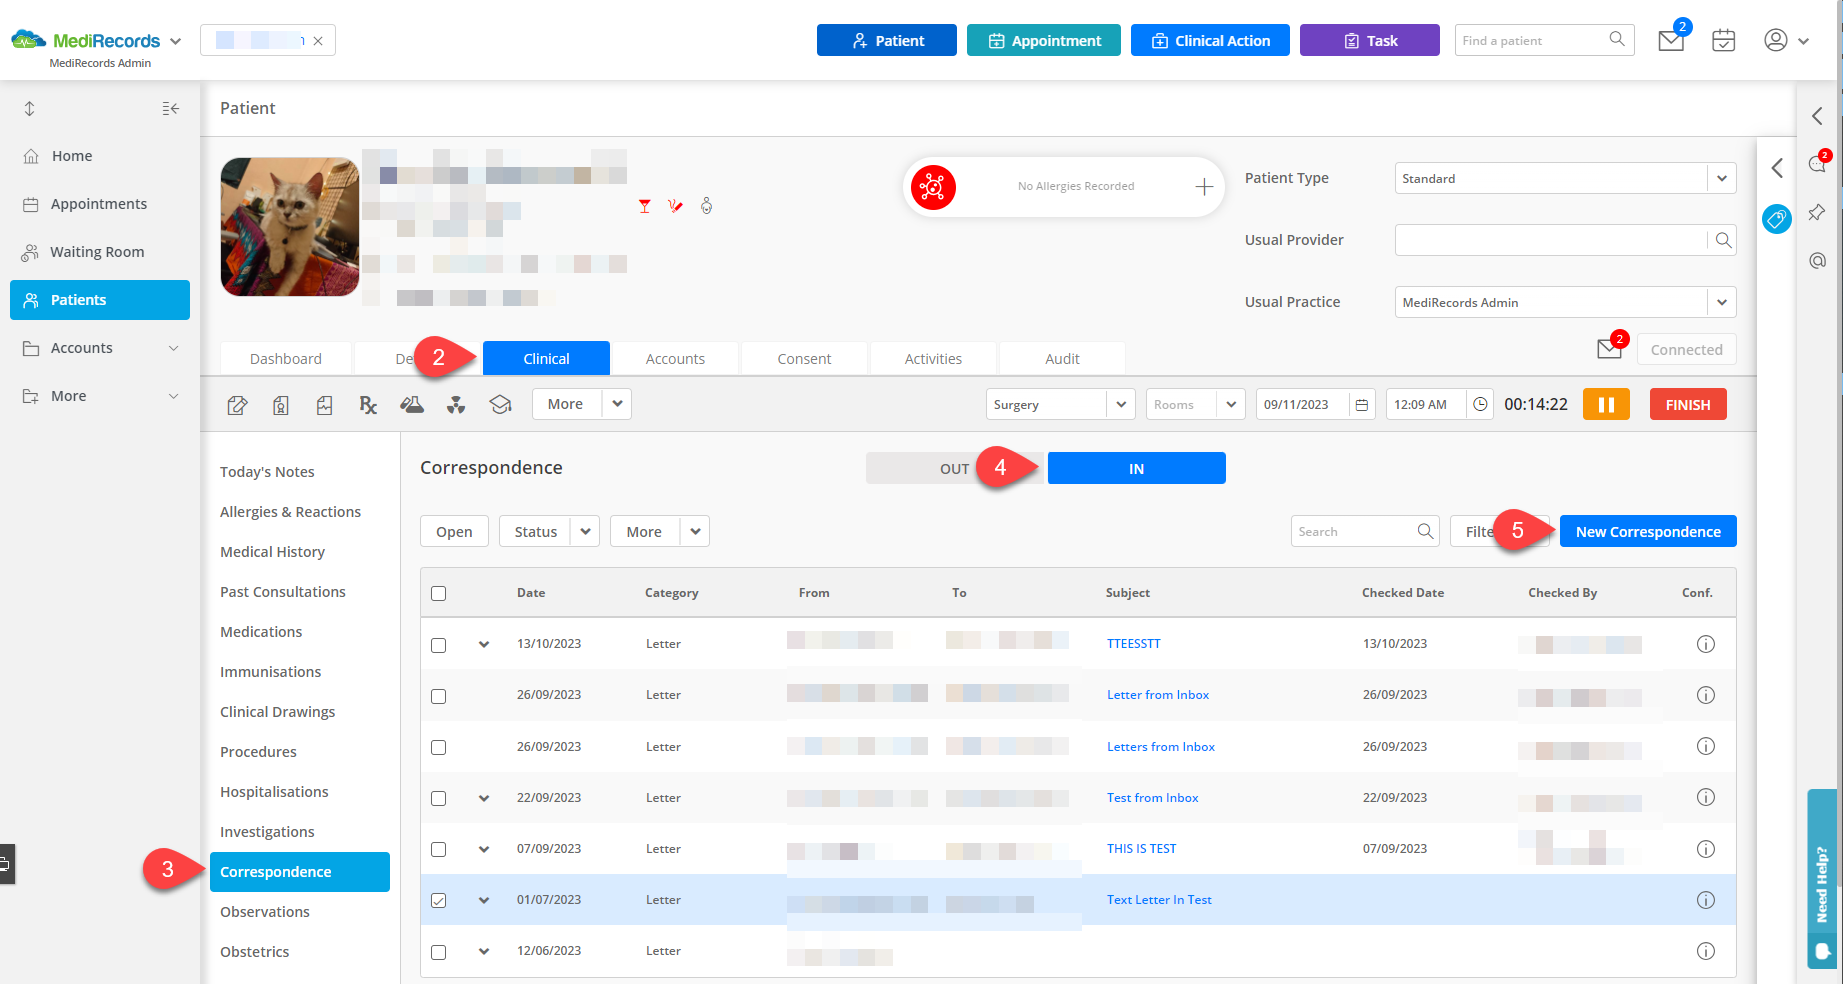Open the Audit tab

coord(1061,358)
